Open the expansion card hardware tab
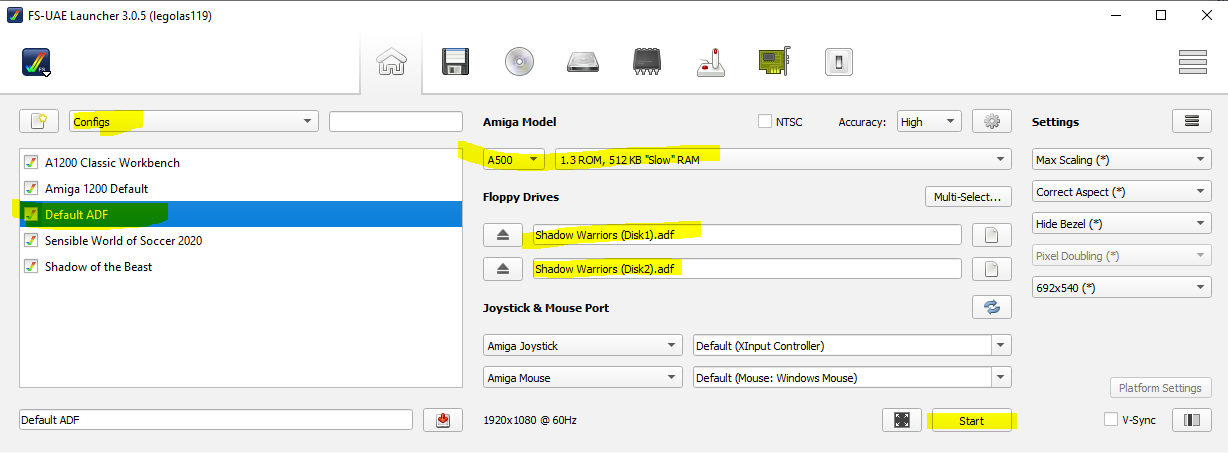Screen dimensions: 1228x453 tap(774, 63)
